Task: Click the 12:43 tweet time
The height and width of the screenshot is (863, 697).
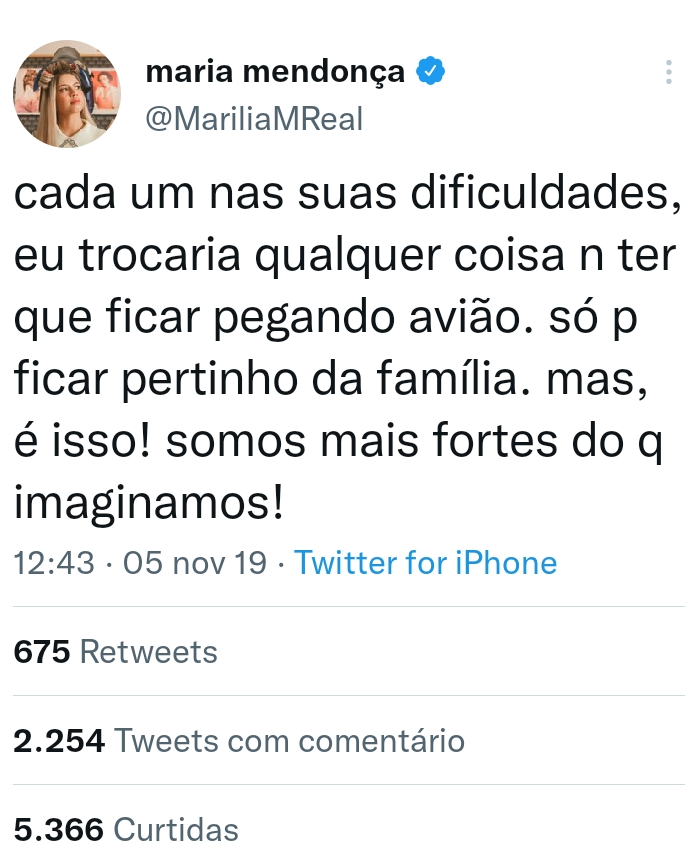Action: click(x=54, y=563)
